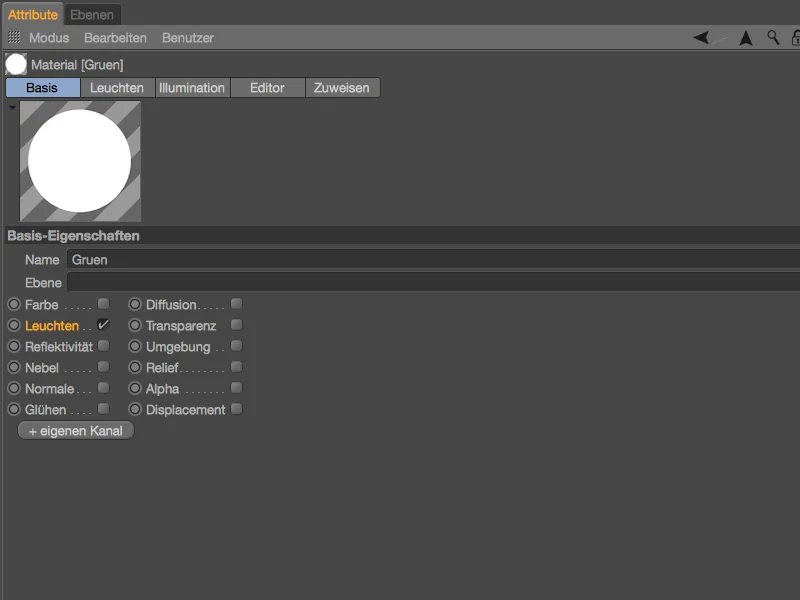This screenshot has width=800, height=600.
Task: Enable the Diffusion channel checkbox
Action: 236,304
